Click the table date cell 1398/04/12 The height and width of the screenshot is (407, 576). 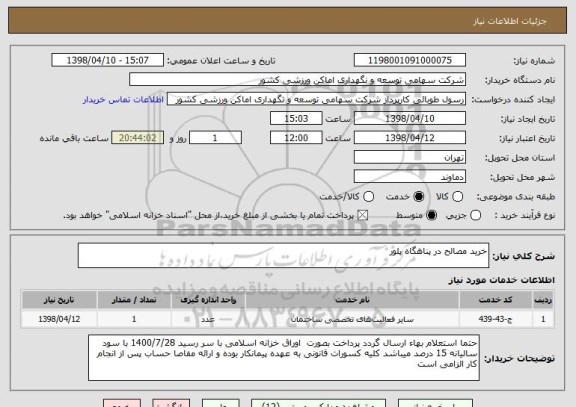click(59, 319)
